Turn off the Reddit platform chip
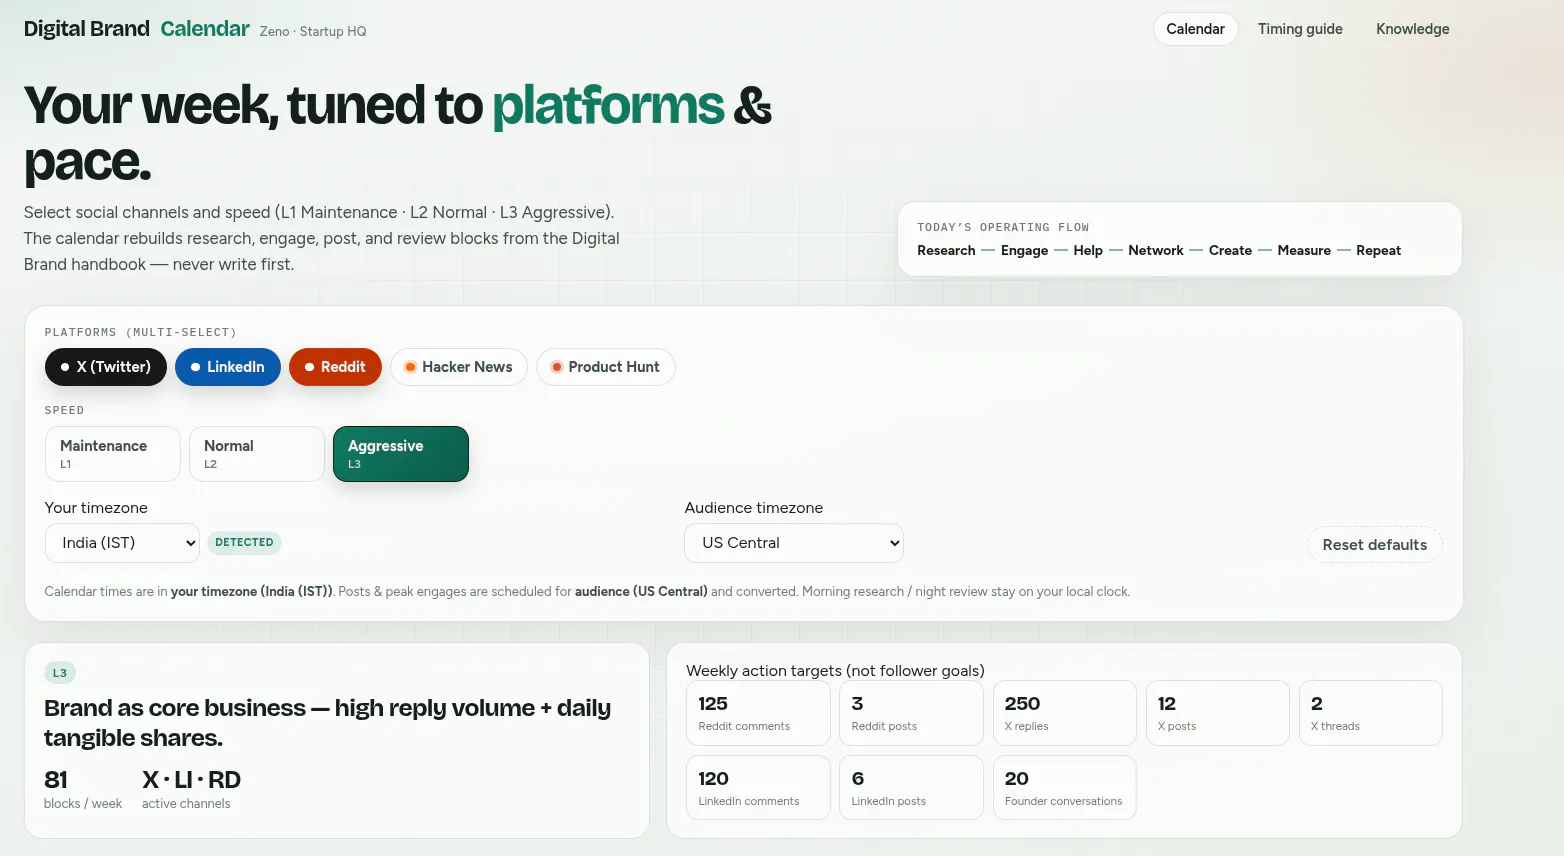Viewport: 1564px width, 856px height. pyautogui.click(x=335, y=367)
